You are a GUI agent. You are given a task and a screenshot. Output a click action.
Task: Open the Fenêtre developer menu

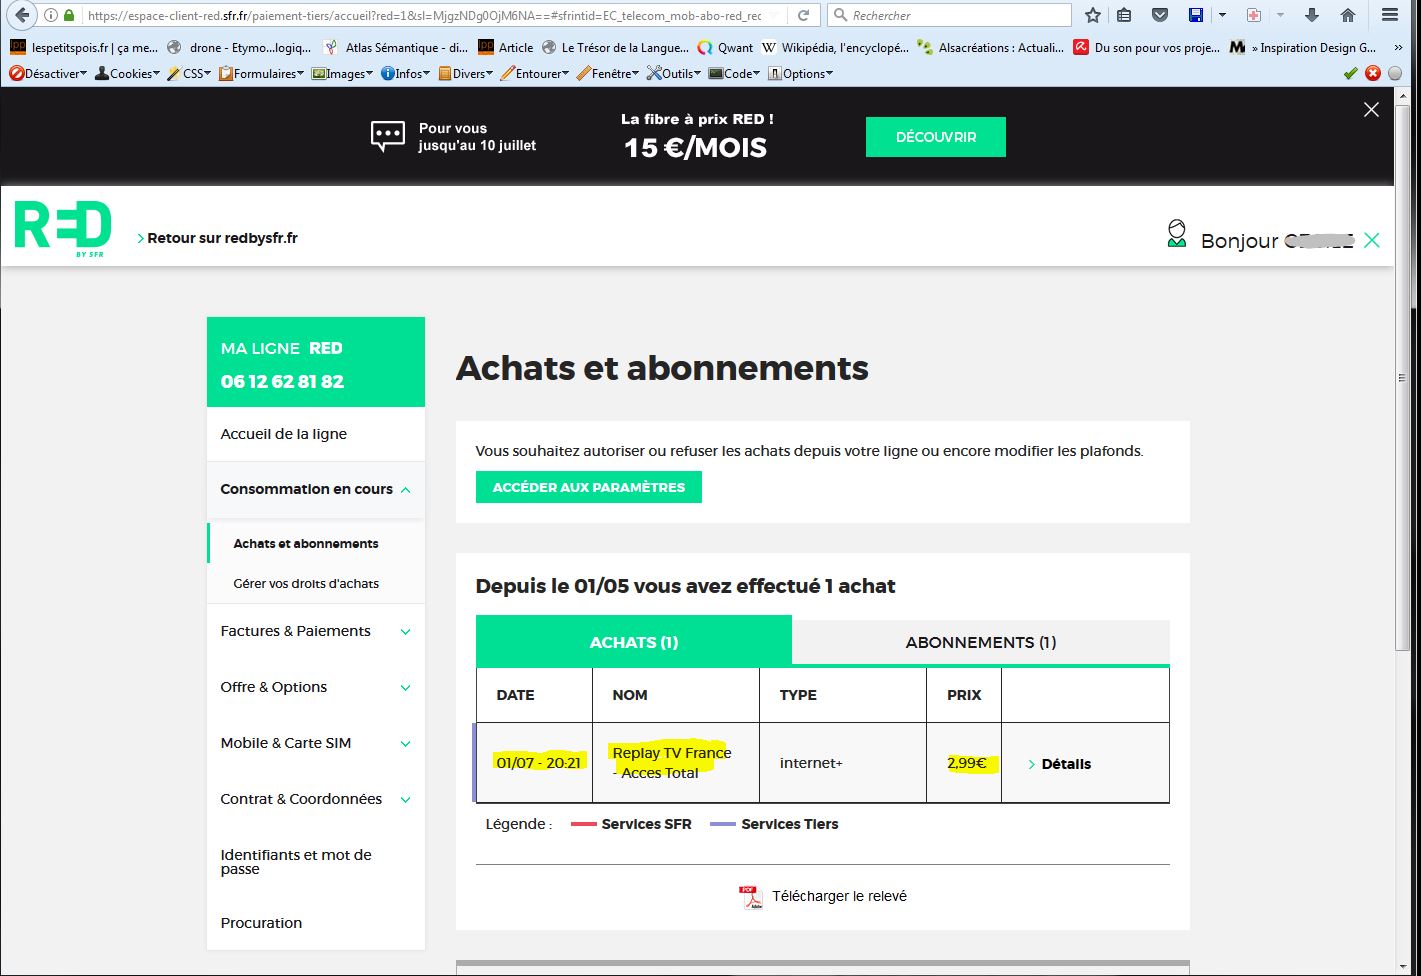(608, 73)
